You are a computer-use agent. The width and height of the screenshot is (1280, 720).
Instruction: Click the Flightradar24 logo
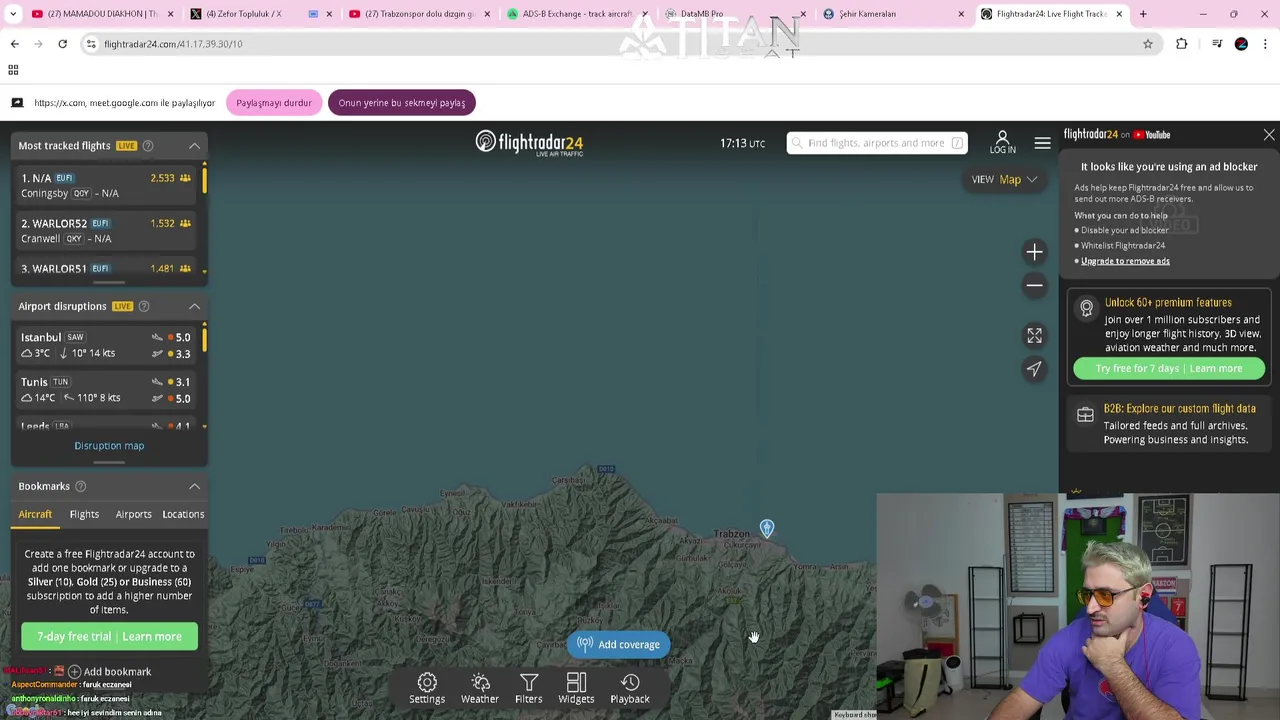coord(529,143)
